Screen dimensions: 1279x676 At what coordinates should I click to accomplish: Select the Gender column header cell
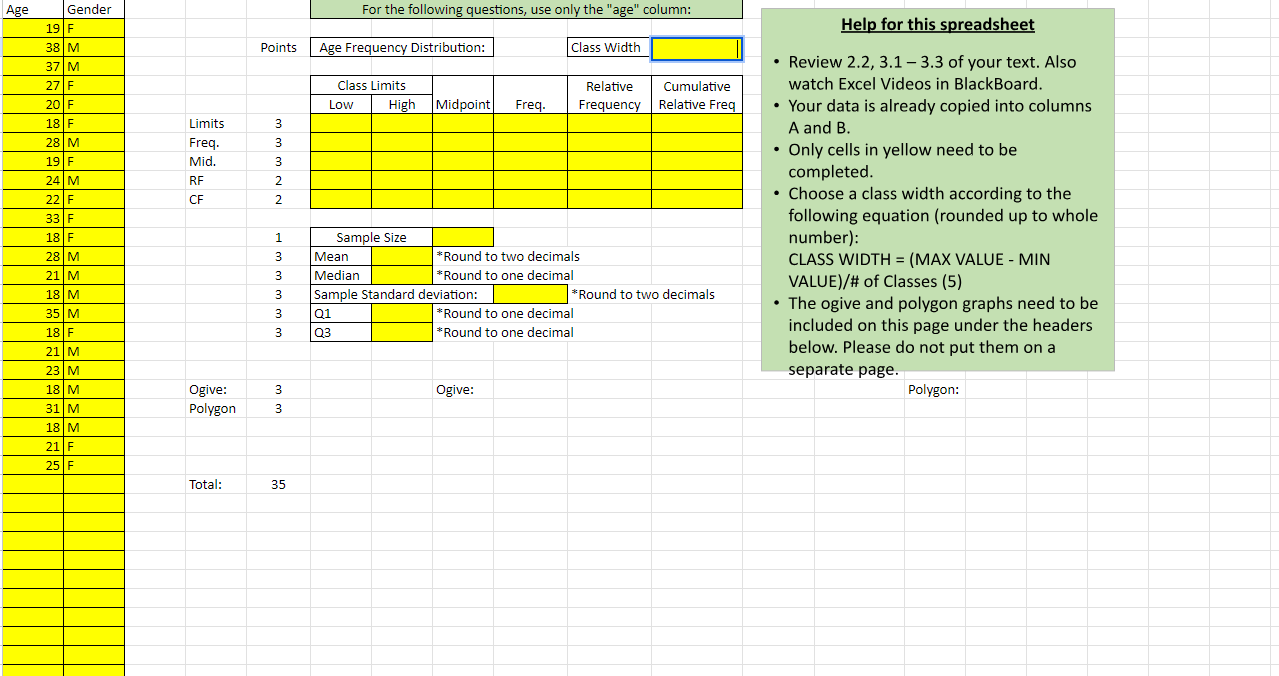[93, 7]
